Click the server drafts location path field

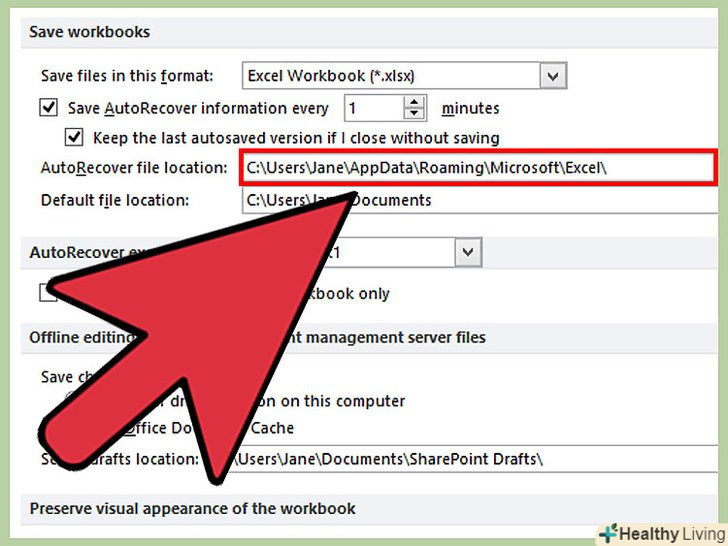tap(474, 459)
